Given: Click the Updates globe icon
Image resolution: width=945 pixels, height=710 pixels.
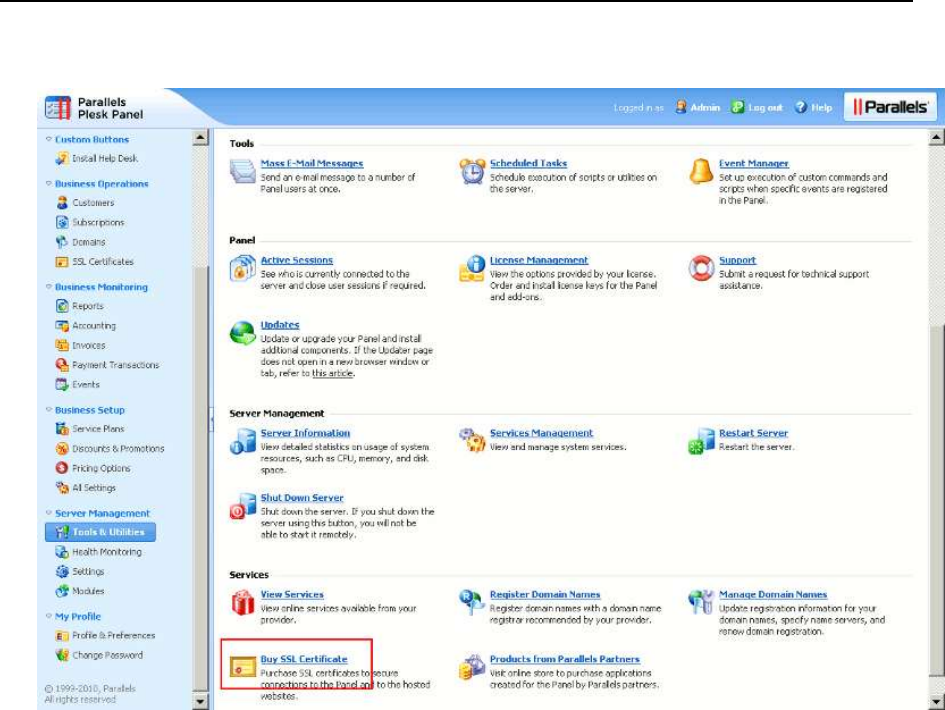Looking at the screenshot, I should pos(243,333).
